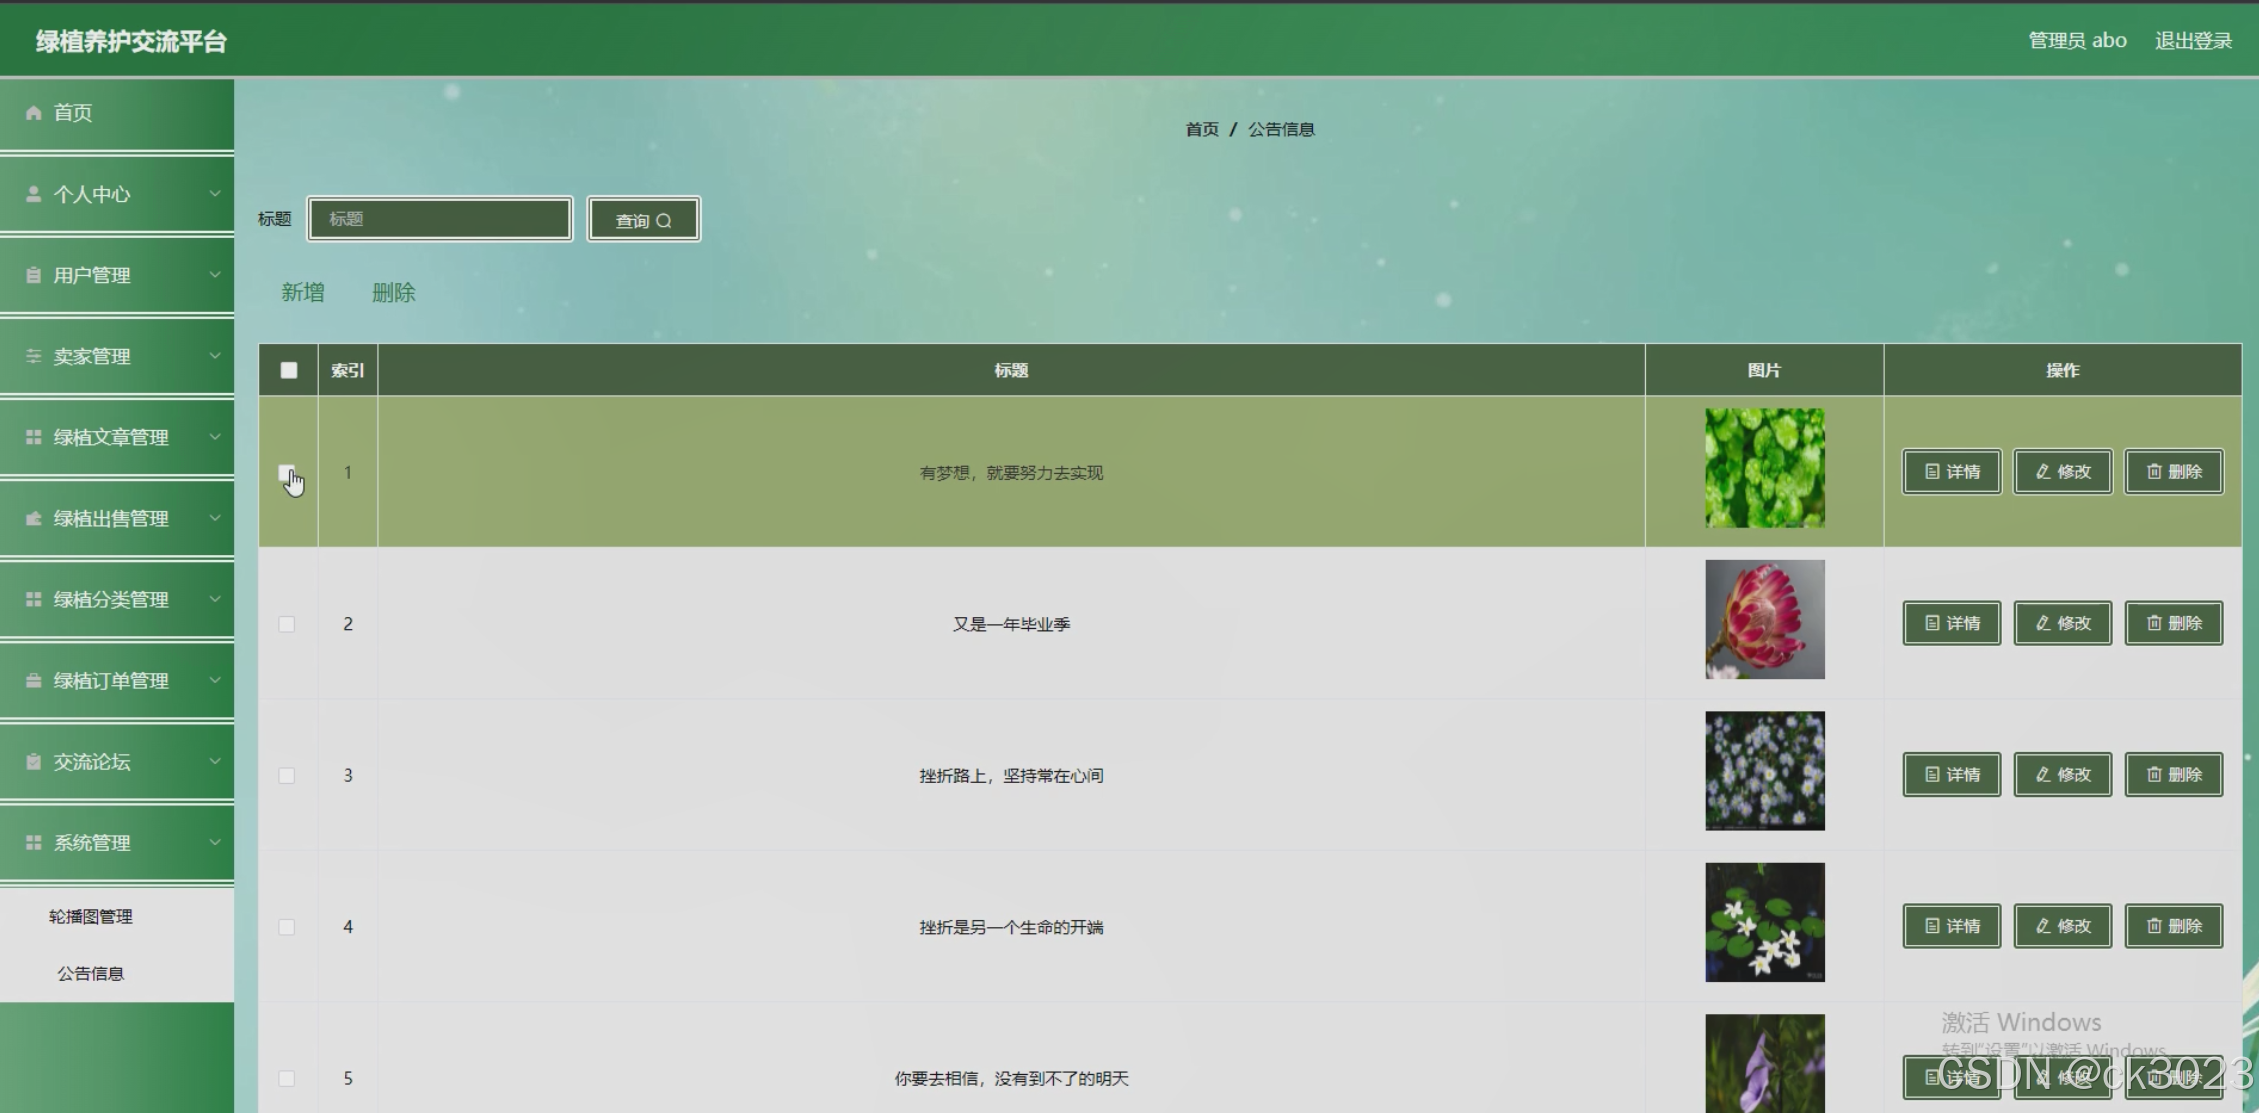Open the 轮播图管理 submenu item
This screenshot has width=2259, height=1113.
pyautogui.click(x=91, y=917)
